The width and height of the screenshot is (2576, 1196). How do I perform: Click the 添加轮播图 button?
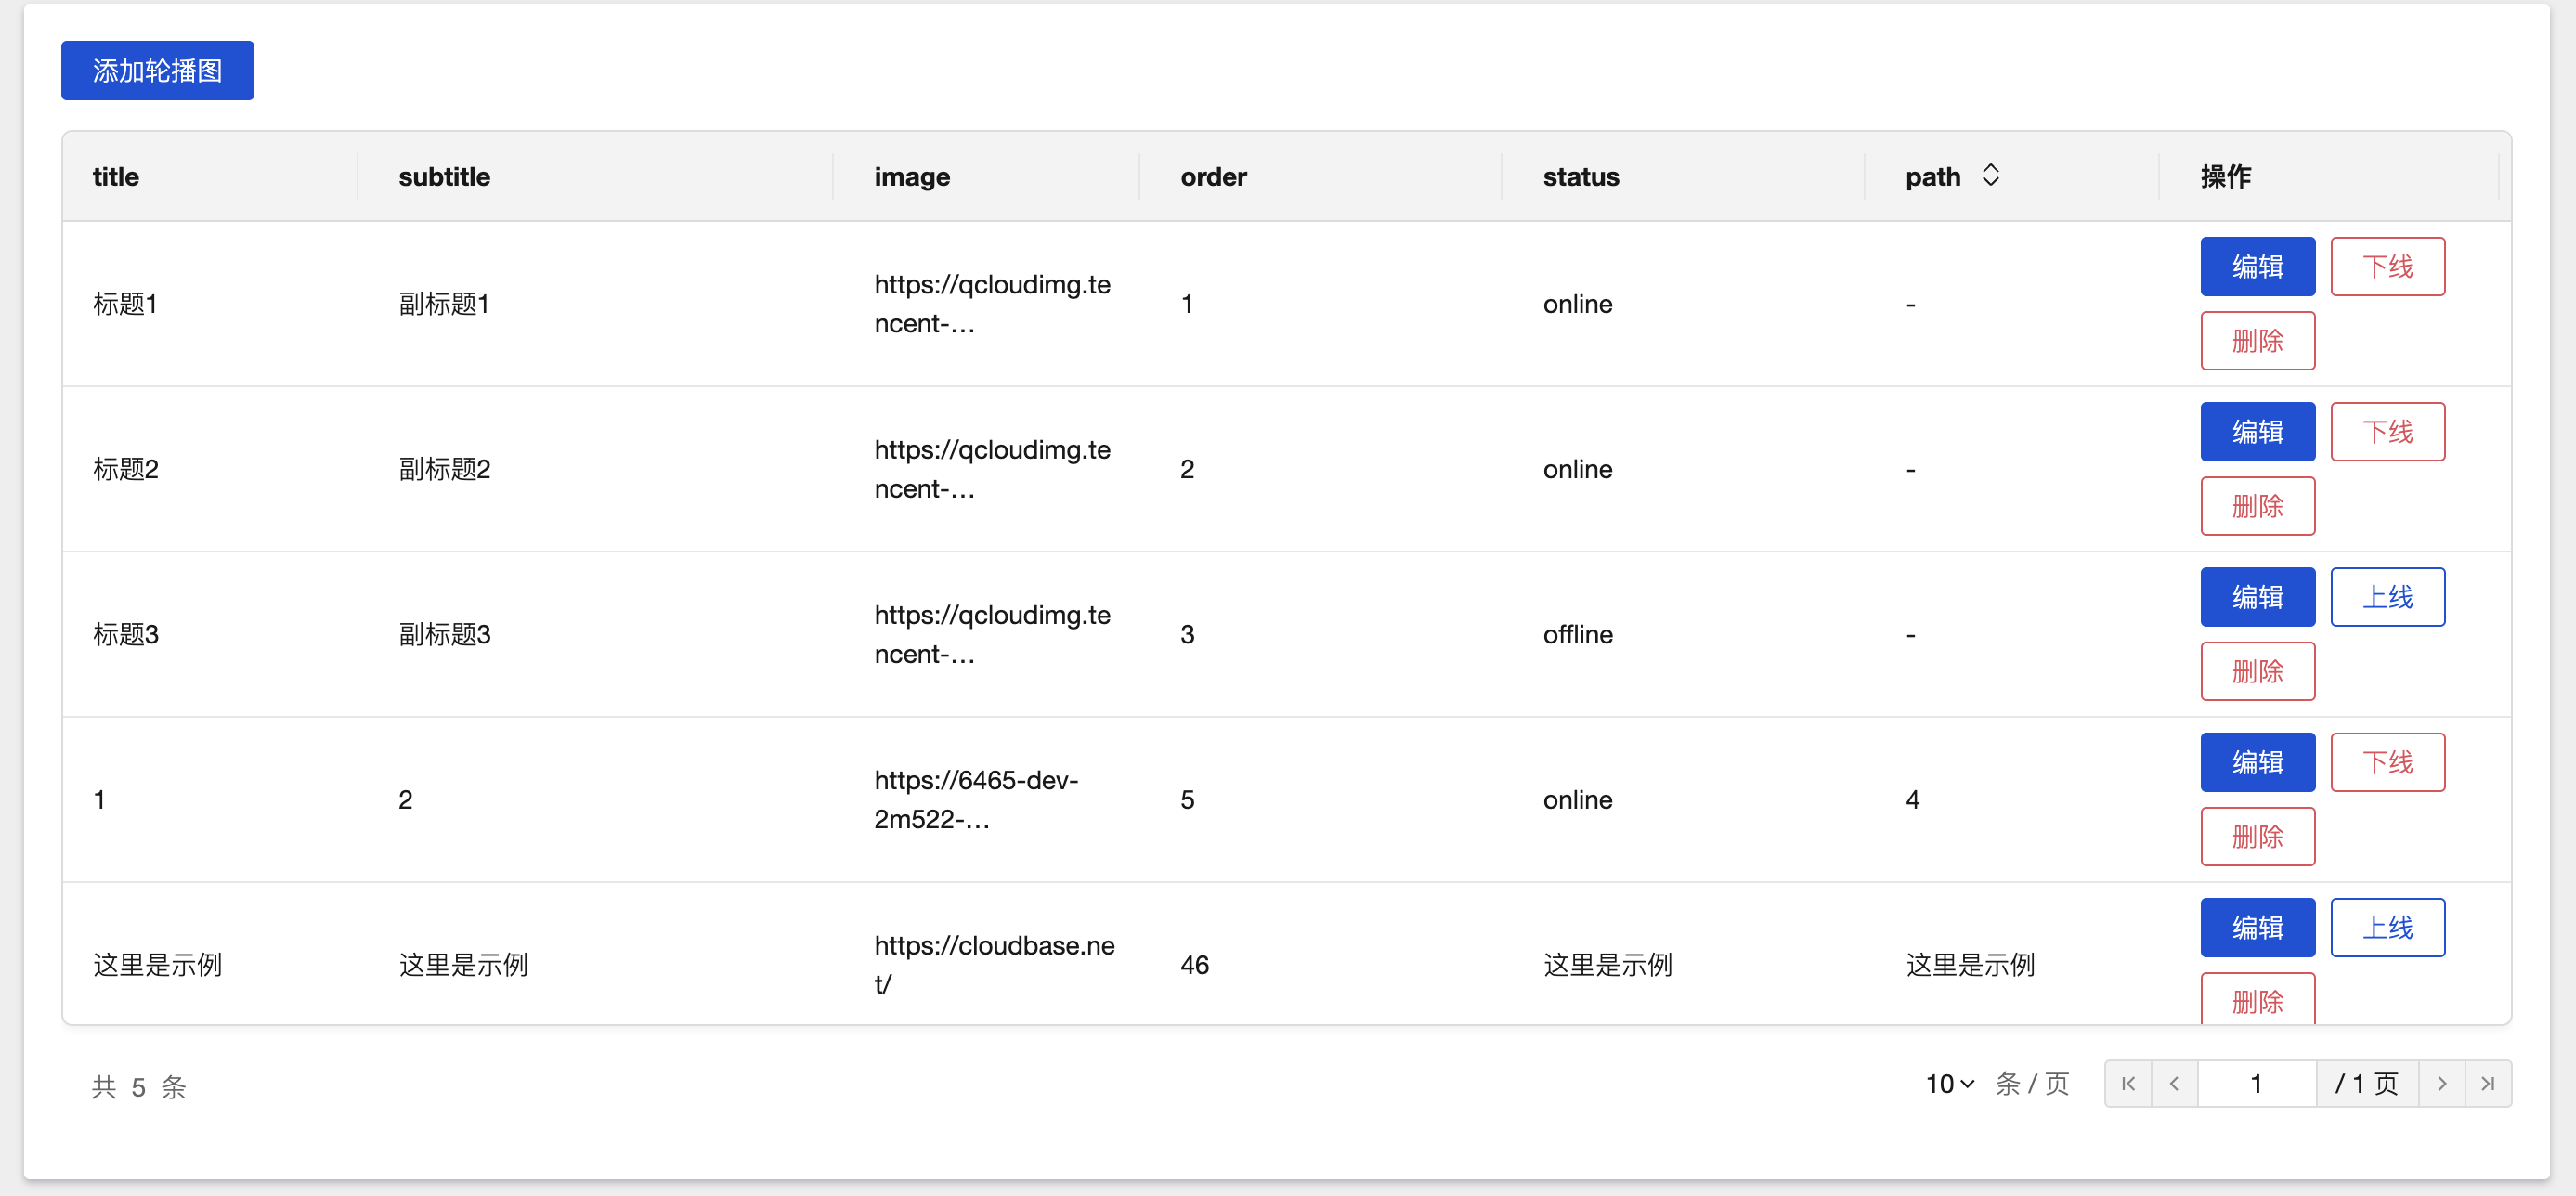[x=157, y=70]
